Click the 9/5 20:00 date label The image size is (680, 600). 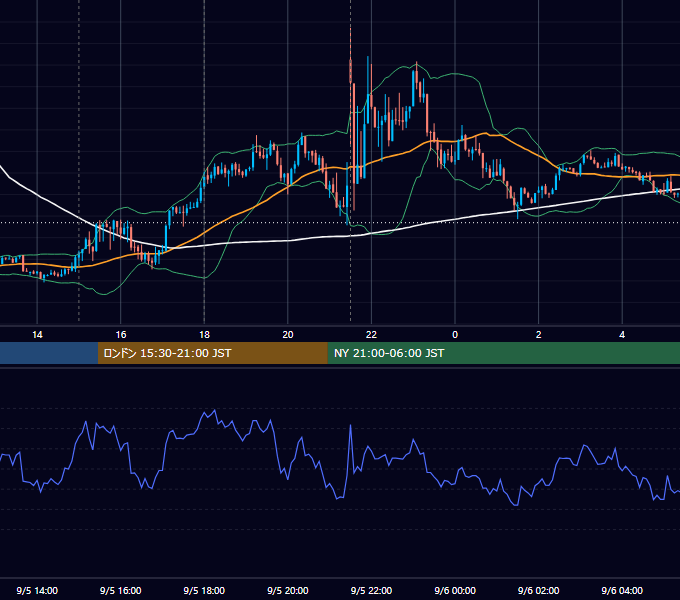click(288, 590)
